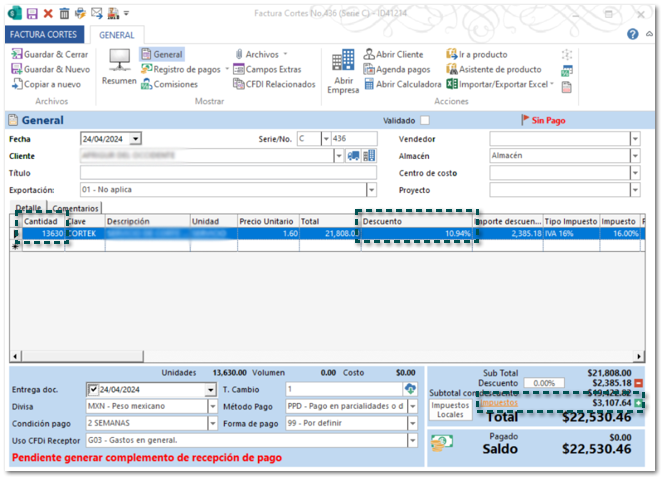The height and width of the screenshot is (480, 664).
Task: Click the Impuestos Locales button
Action: 451,408
